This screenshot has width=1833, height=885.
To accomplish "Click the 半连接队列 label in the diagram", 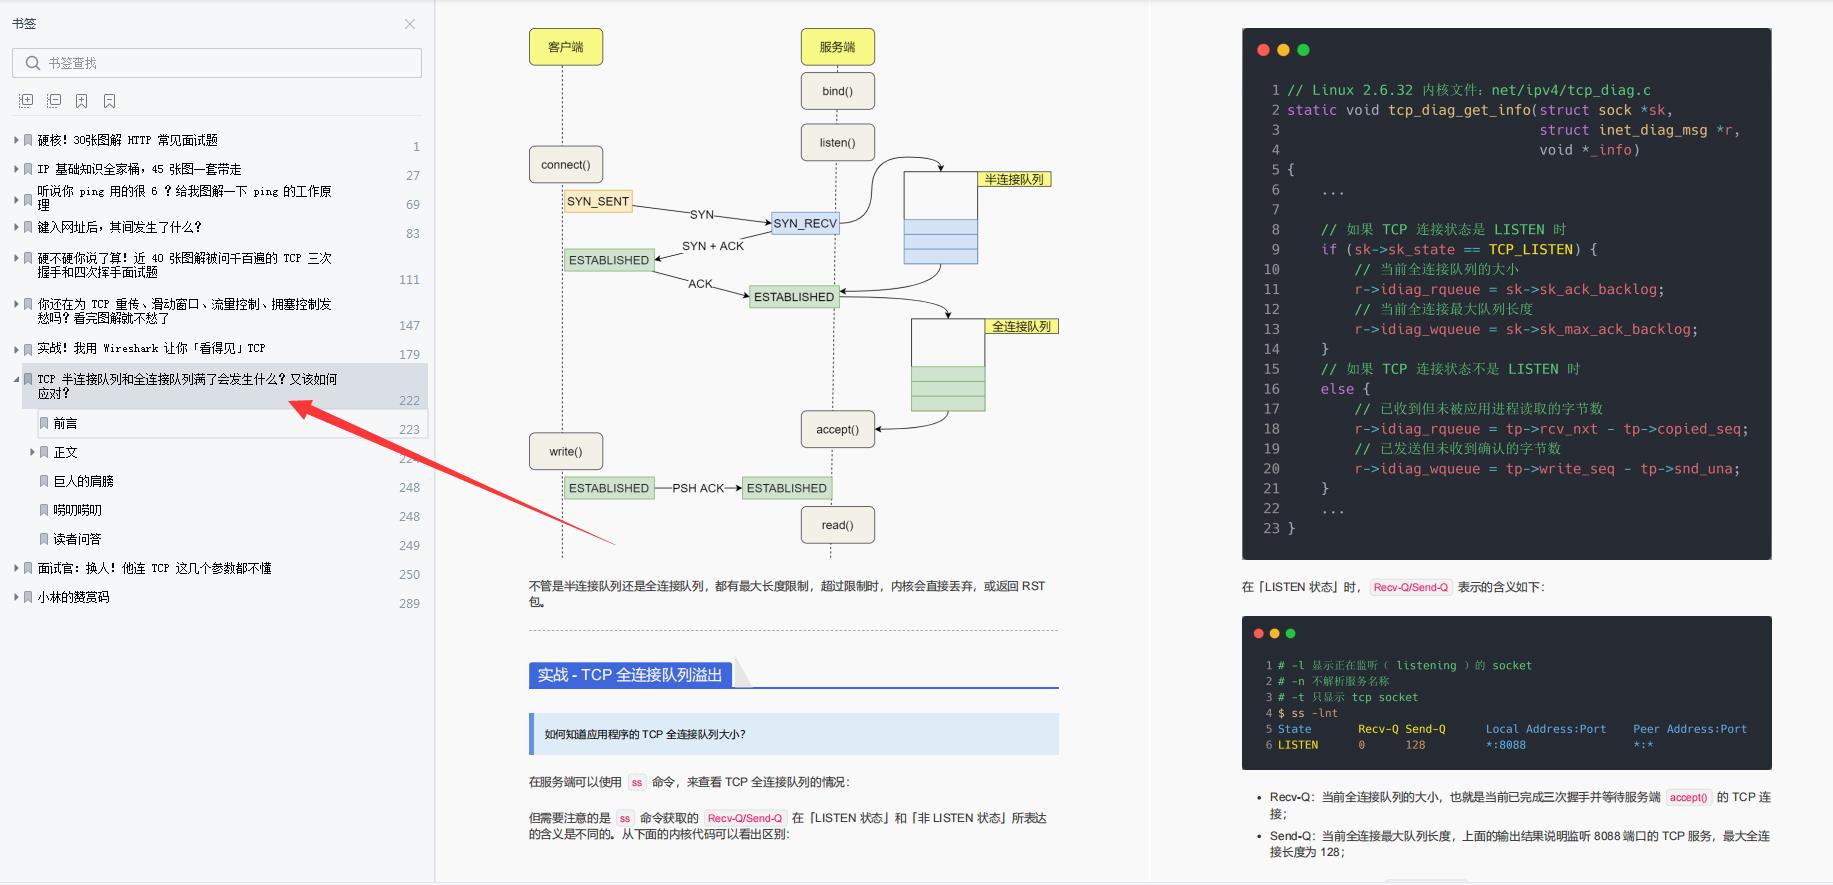I will [x=1014, y=180].
